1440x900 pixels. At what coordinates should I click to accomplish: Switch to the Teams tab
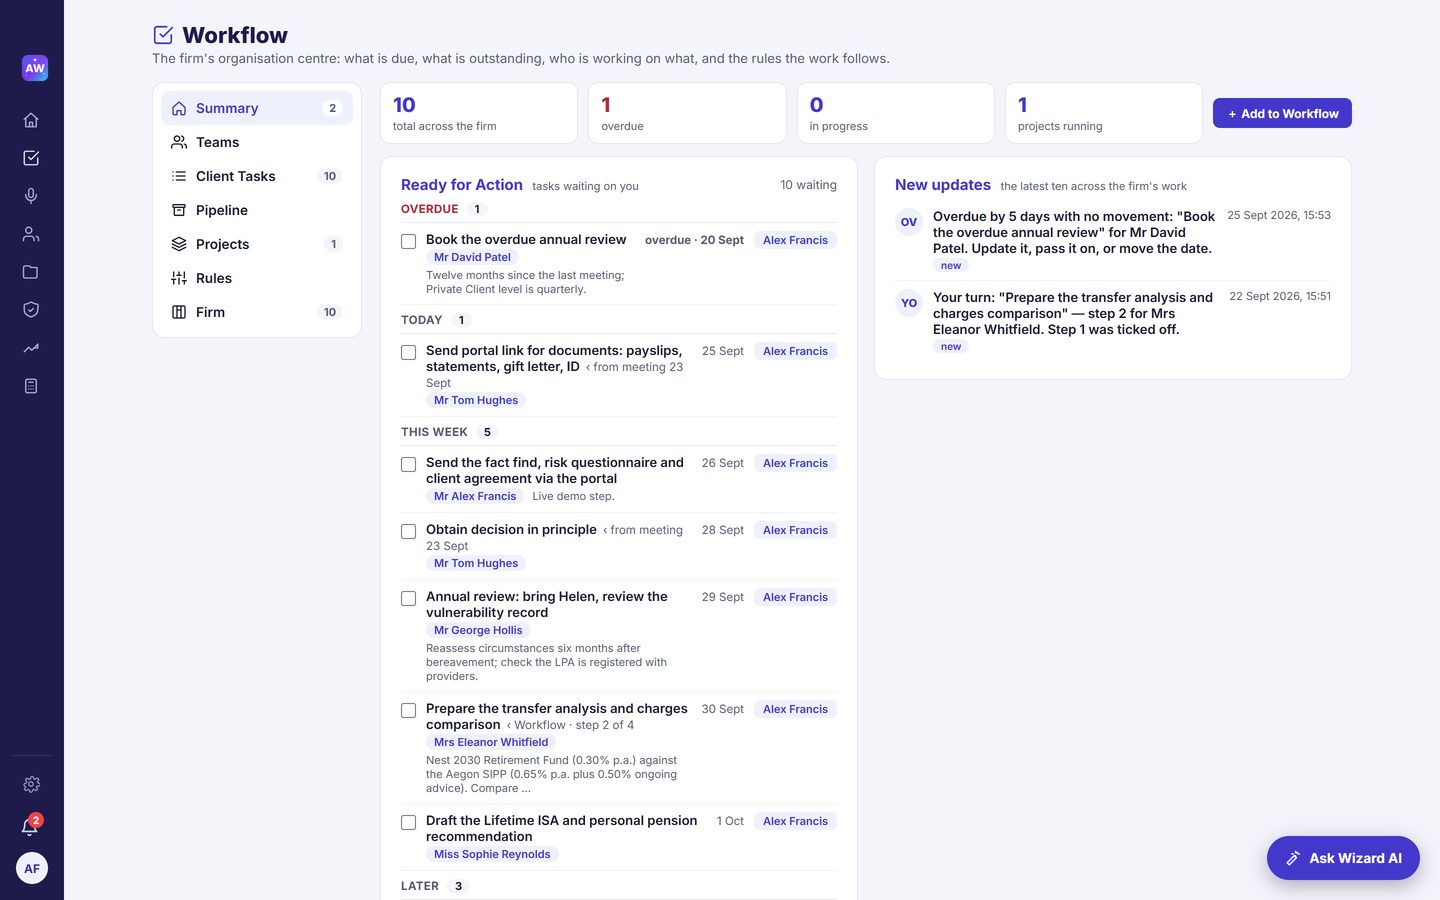[257, 142]
